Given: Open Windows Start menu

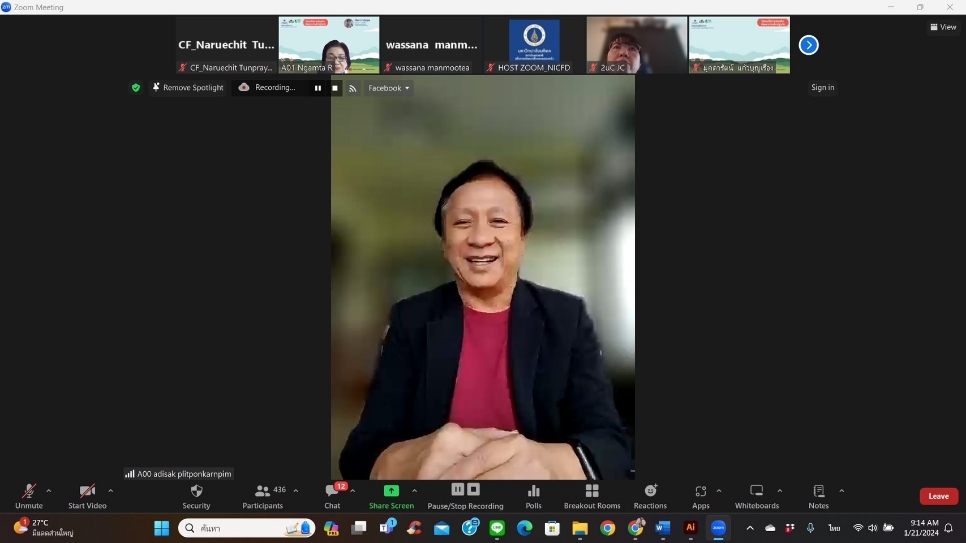Looking at the screenshot, I should click(x=161, y=528).
